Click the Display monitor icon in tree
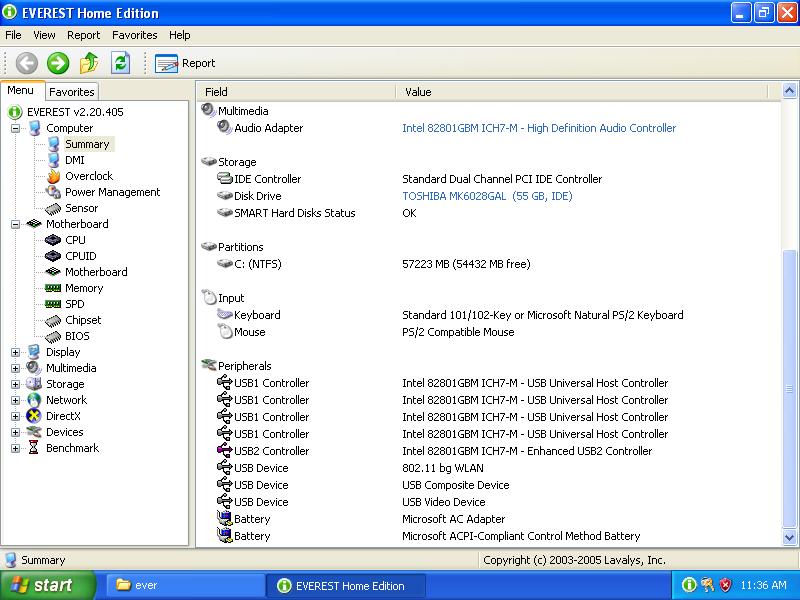 (x=34, y=352)
